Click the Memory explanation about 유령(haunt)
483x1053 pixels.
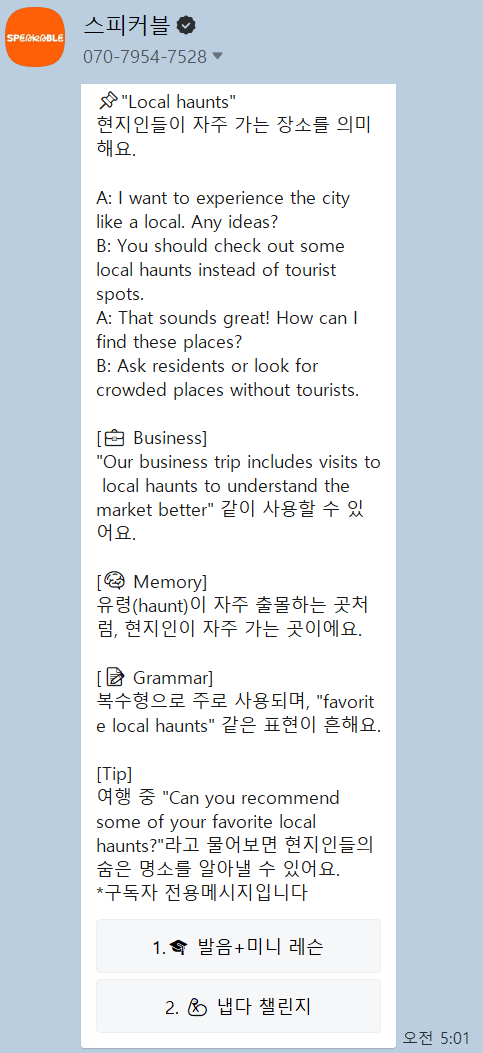(x=232, y=616)
